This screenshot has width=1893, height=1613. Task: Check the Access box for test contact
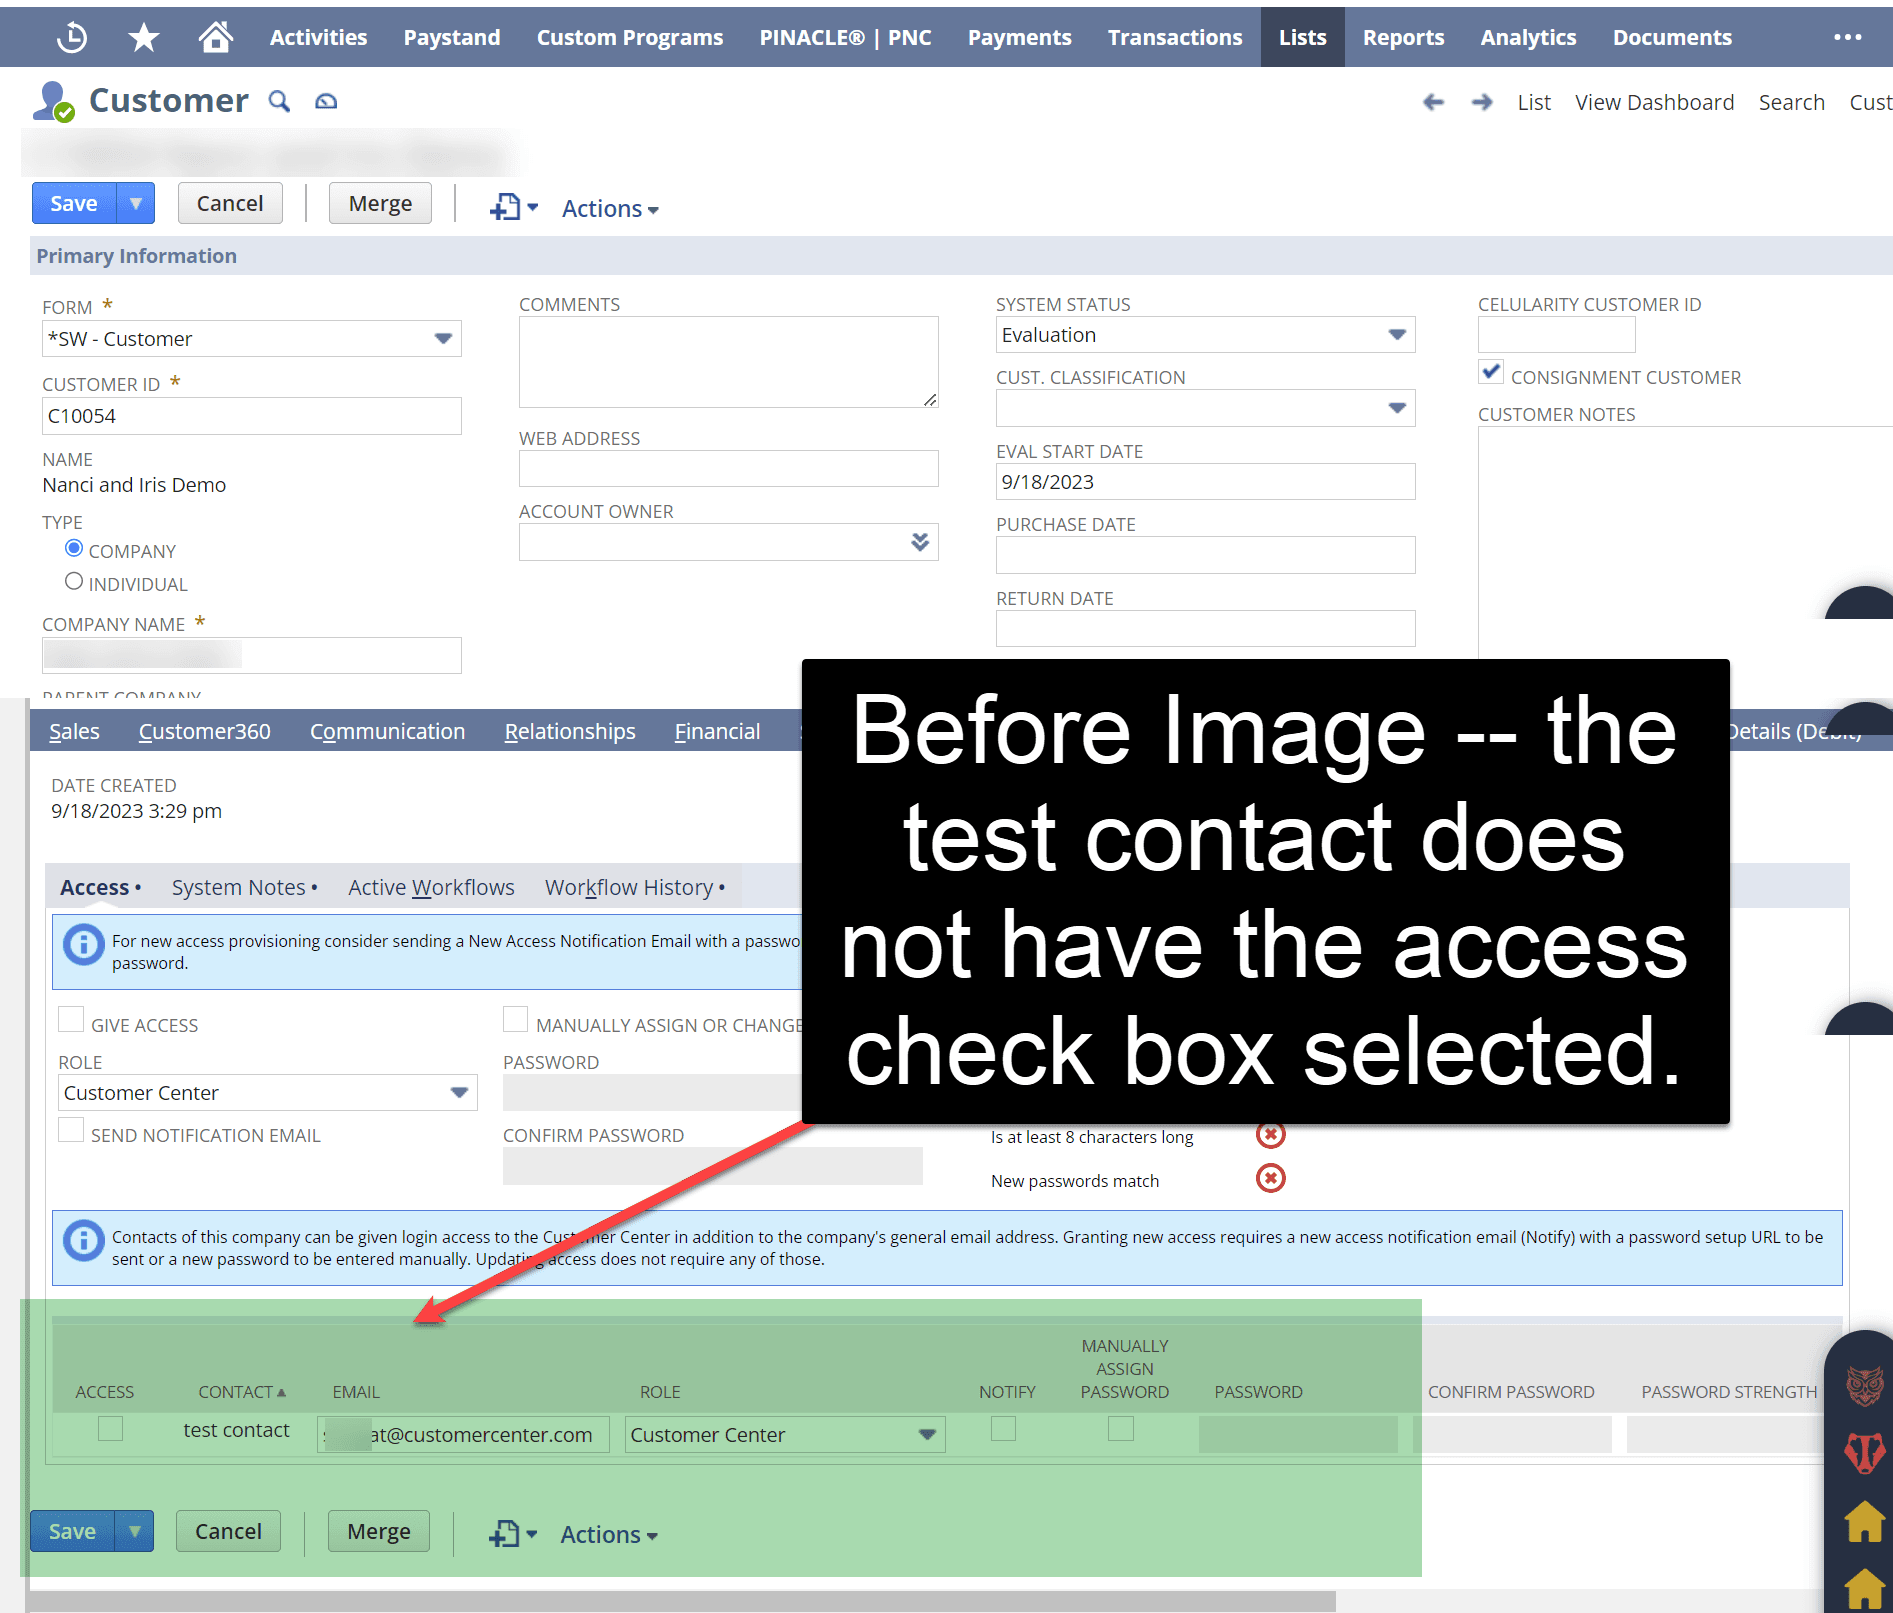[x=111, y=1429]
